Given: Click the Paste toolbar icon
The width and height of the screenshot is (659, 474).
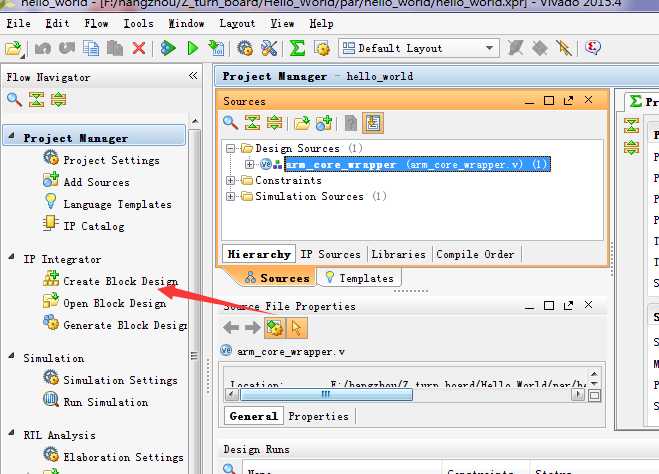Looking at the screenshot, I should pos(114,48).
